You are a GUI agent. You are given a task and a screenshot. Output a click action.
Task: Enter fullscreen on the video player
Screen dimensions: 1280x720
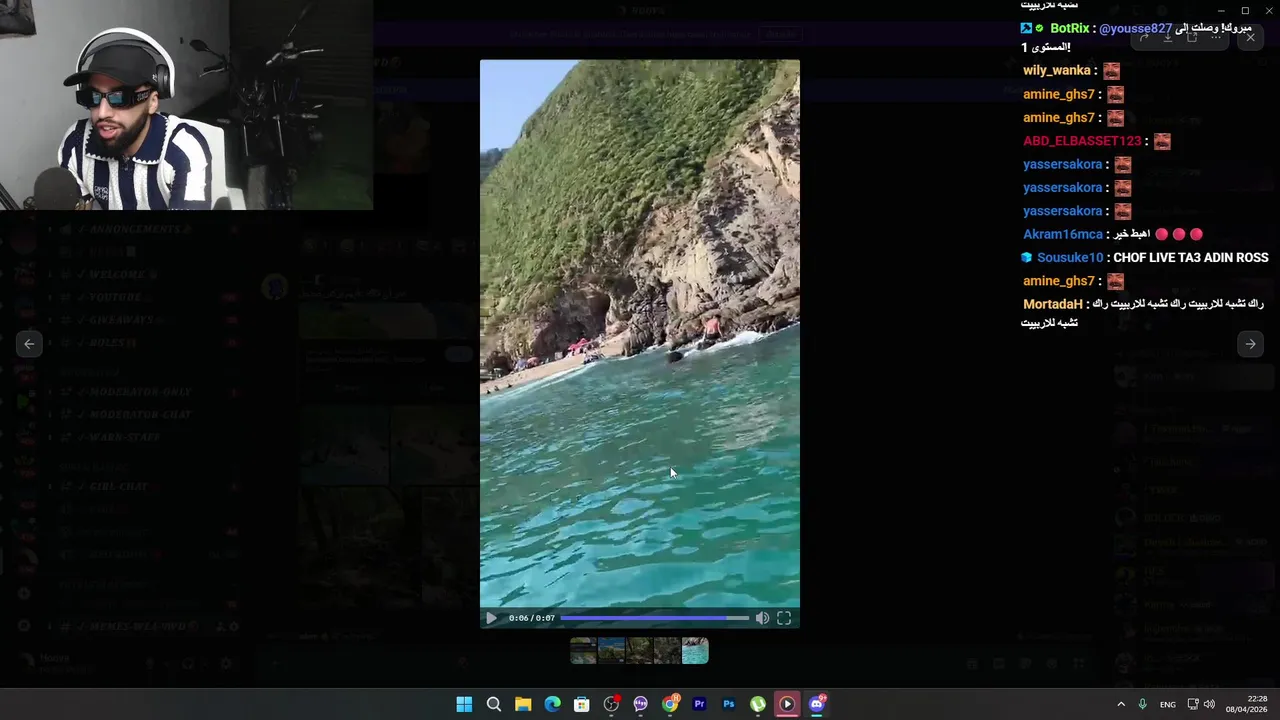pyautogui.click(x=784, y=618)
